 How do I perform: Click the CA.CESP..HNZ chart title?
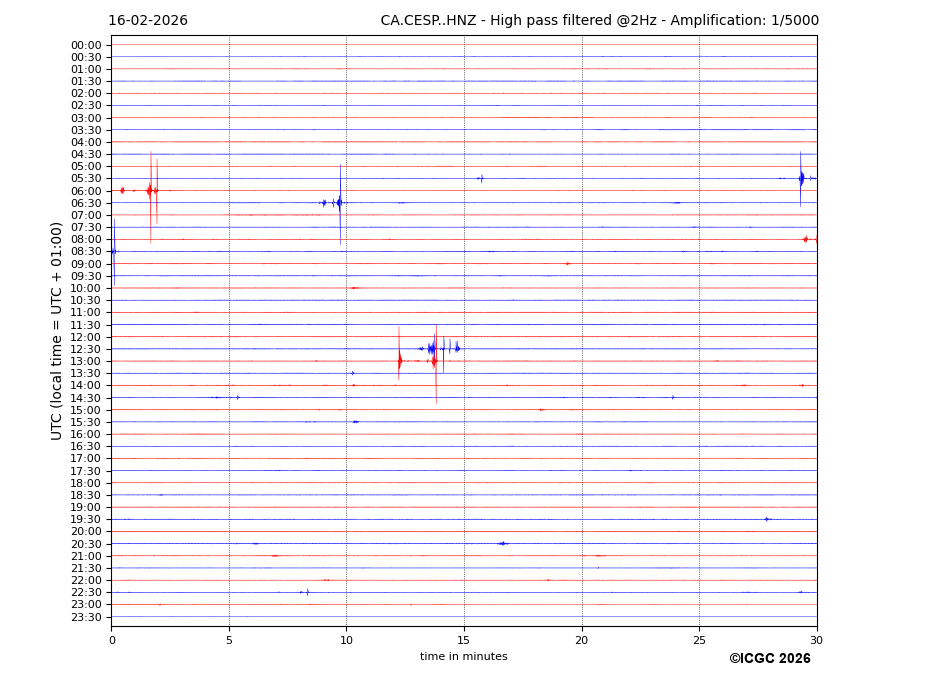click(x=599, y=21)
